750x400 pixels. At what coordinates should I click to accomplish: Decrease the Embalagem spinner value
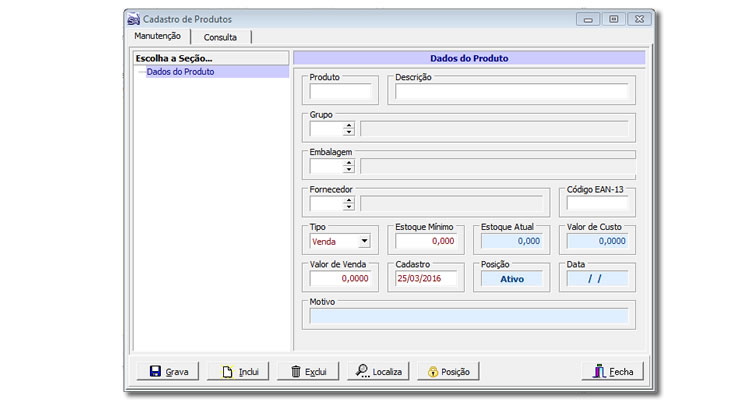(349, 169)
